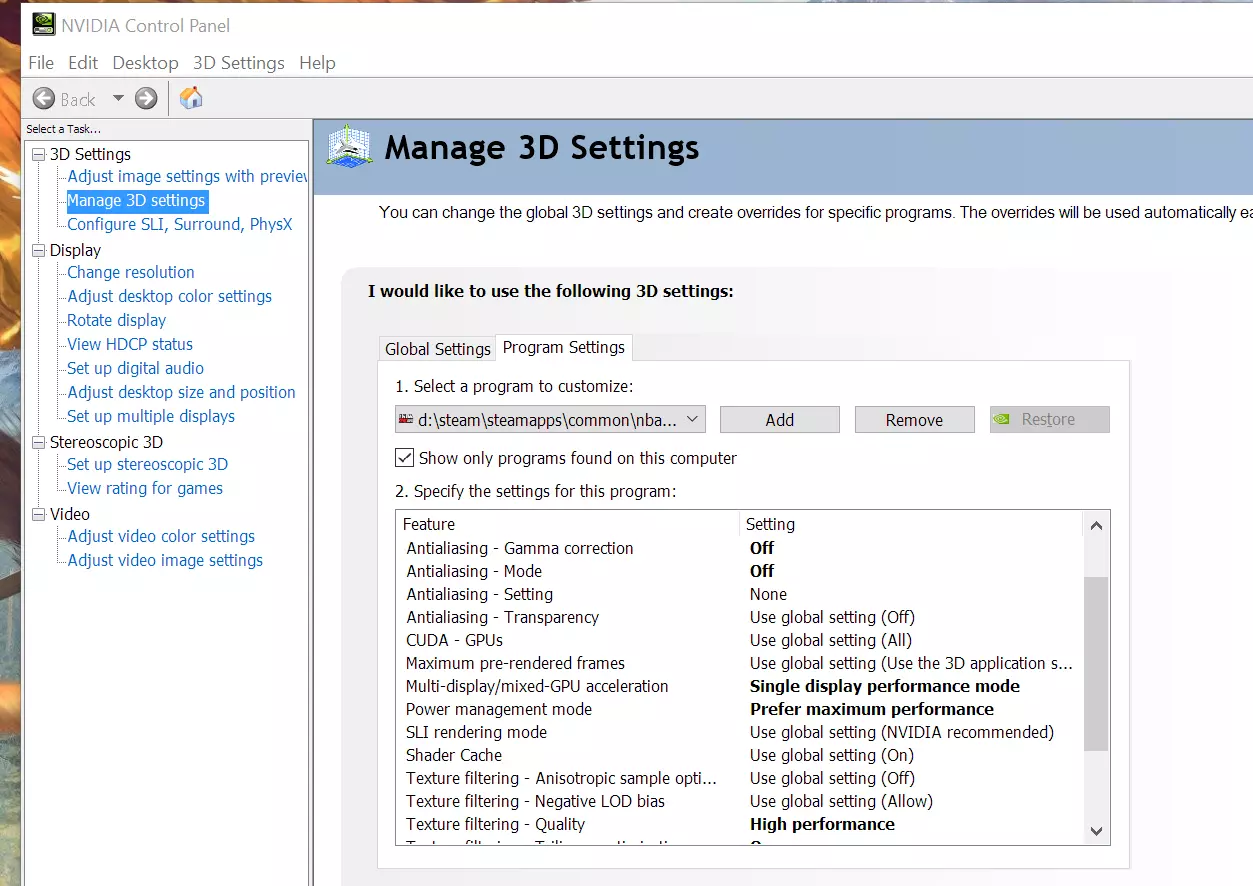Click scroll up arrow of settings list
The image size is (1253, 886).
point(1096,525)
